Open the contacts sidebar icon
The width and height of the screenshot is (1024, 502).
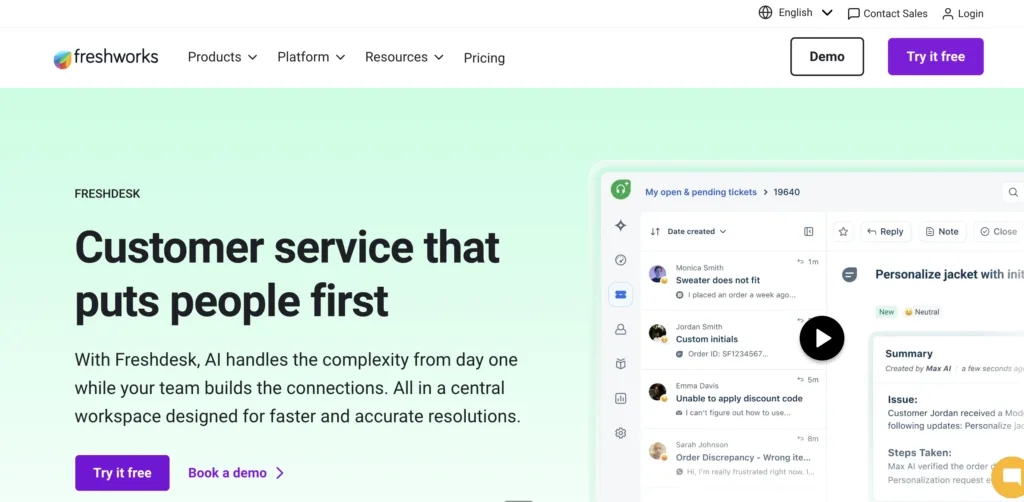click(x=620, y=330)
